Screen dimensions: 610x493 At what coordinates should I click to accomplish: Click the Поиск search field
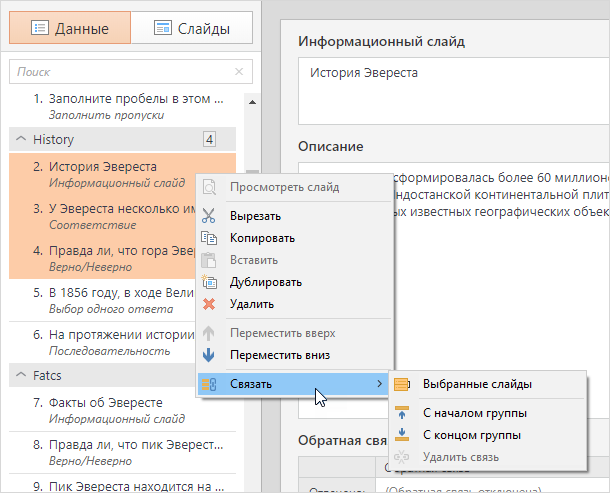pos(131,72)
